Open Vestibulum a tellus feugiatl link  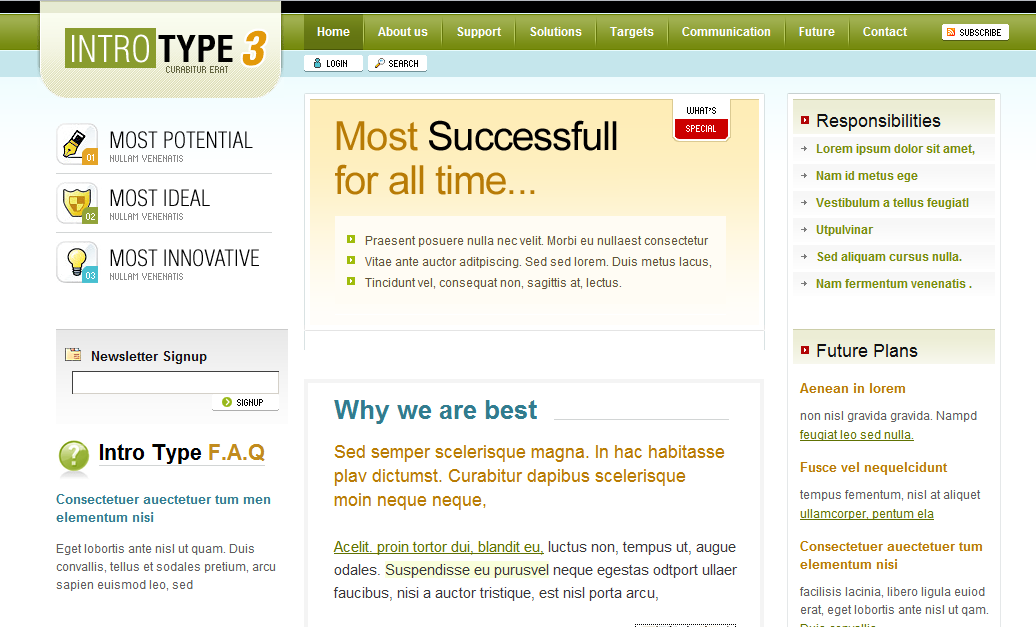[x=893, y=203]
